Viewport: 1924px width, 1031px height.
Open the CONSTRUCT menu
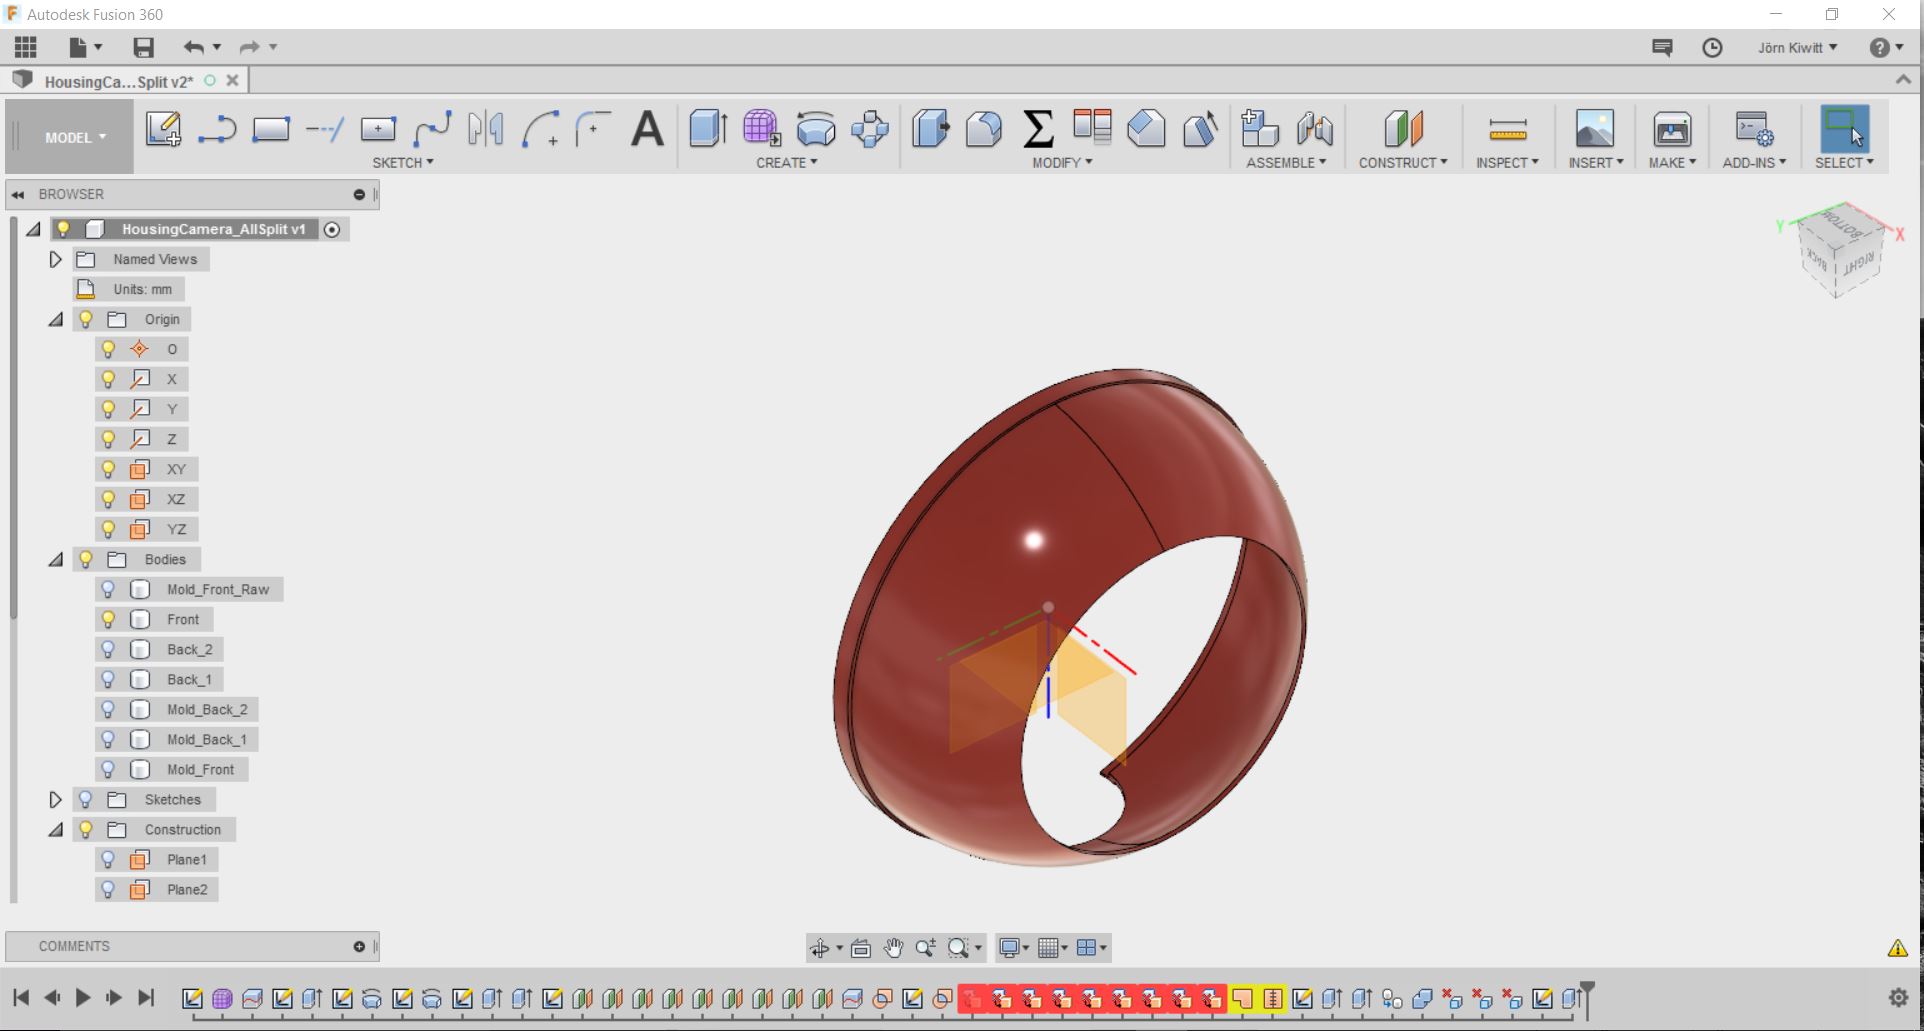[x=1403, y=162]
